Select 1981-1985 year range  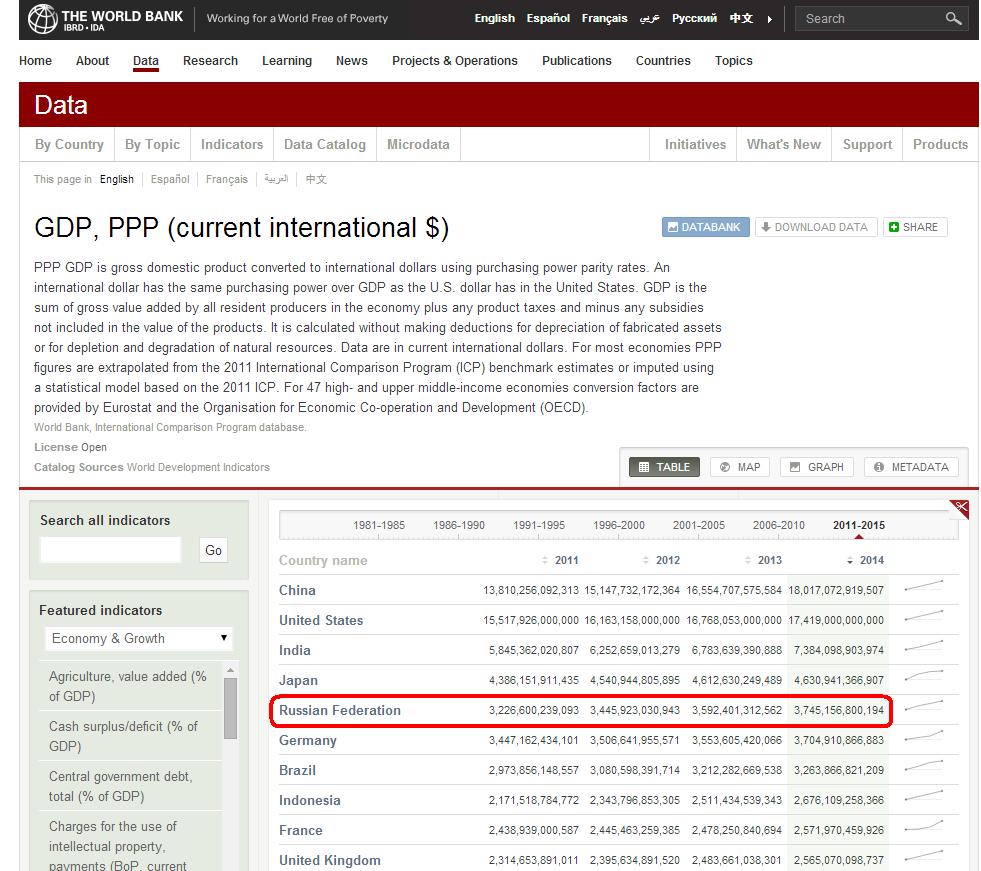click(379, 525)
